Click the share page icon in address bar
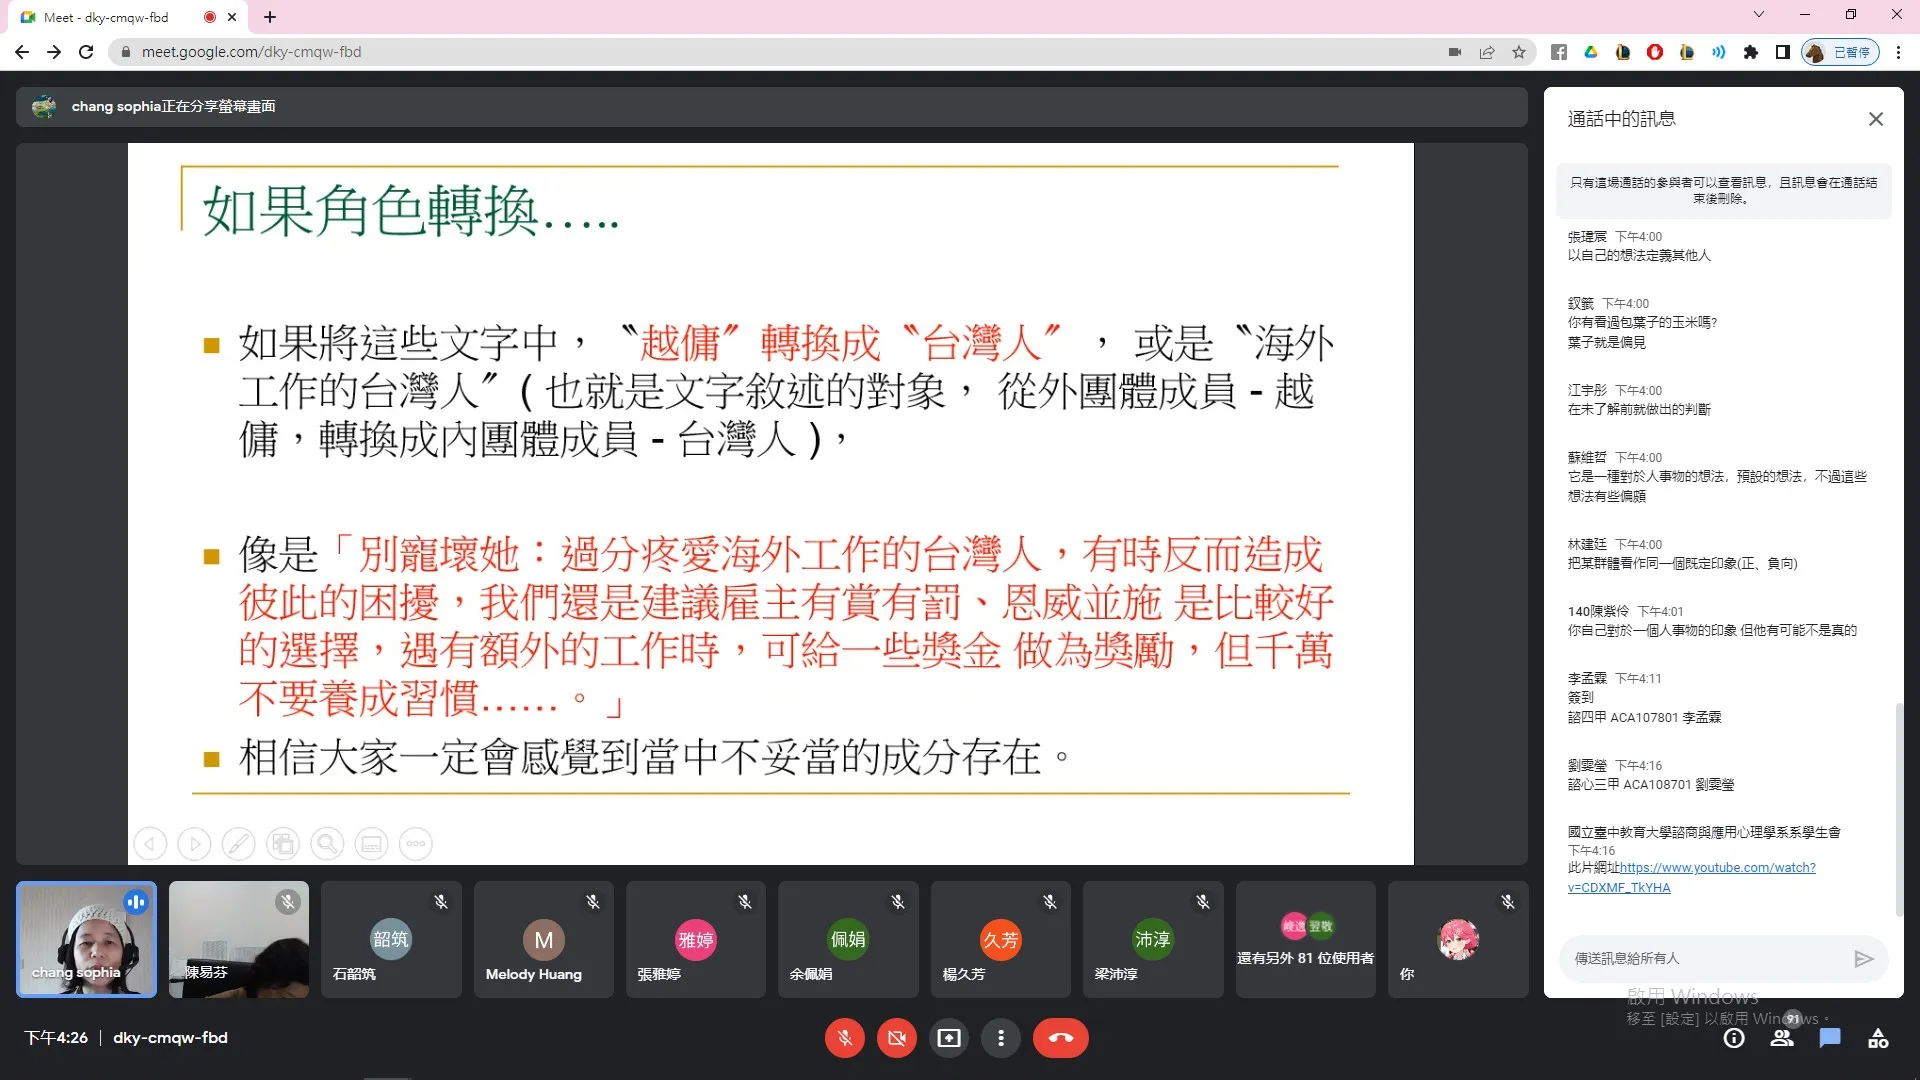 (1487, 52)
